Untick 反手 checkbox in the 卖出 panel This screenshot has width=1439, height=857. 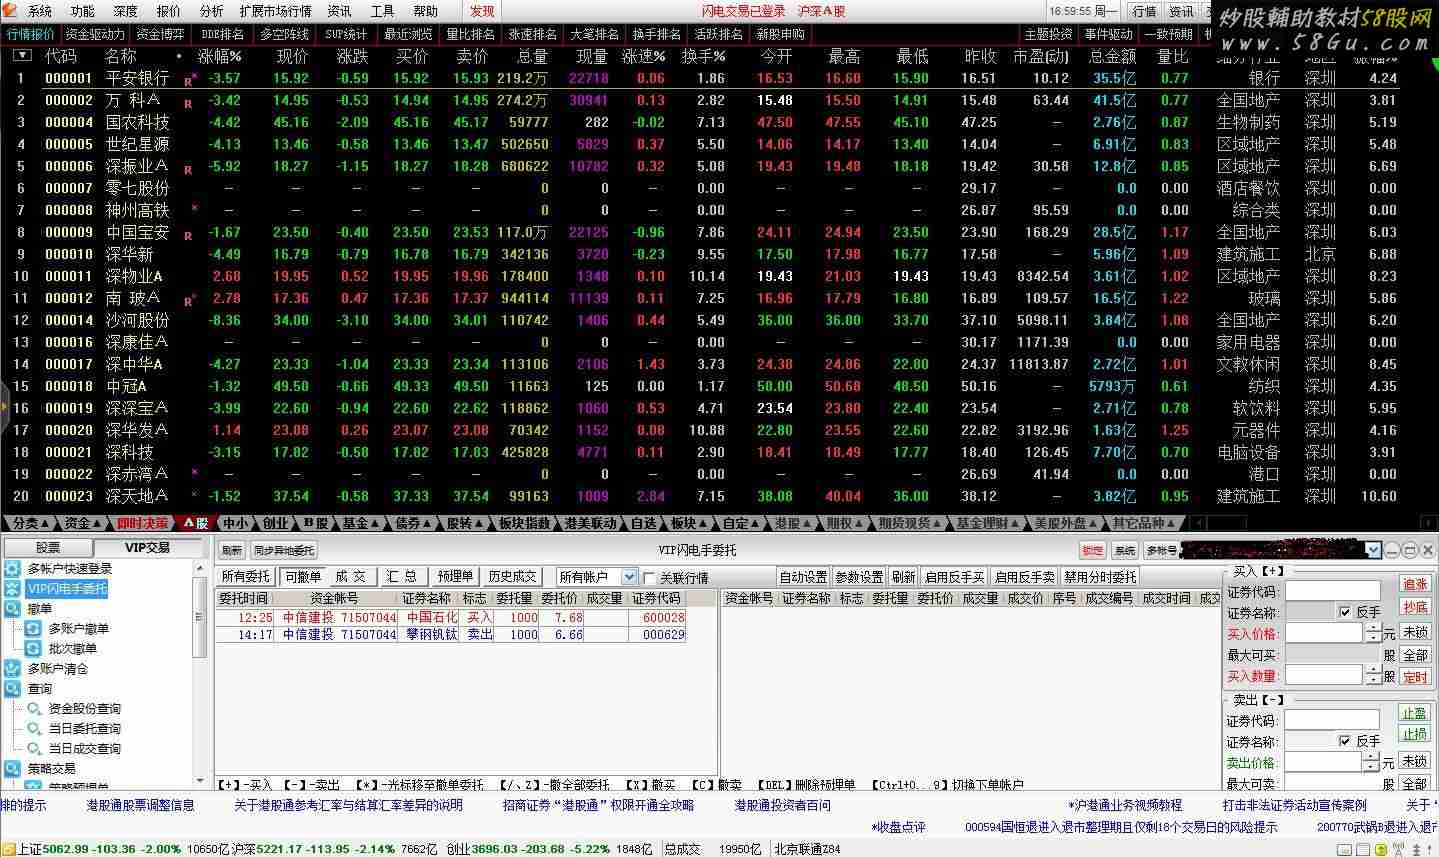[1344, 741]
